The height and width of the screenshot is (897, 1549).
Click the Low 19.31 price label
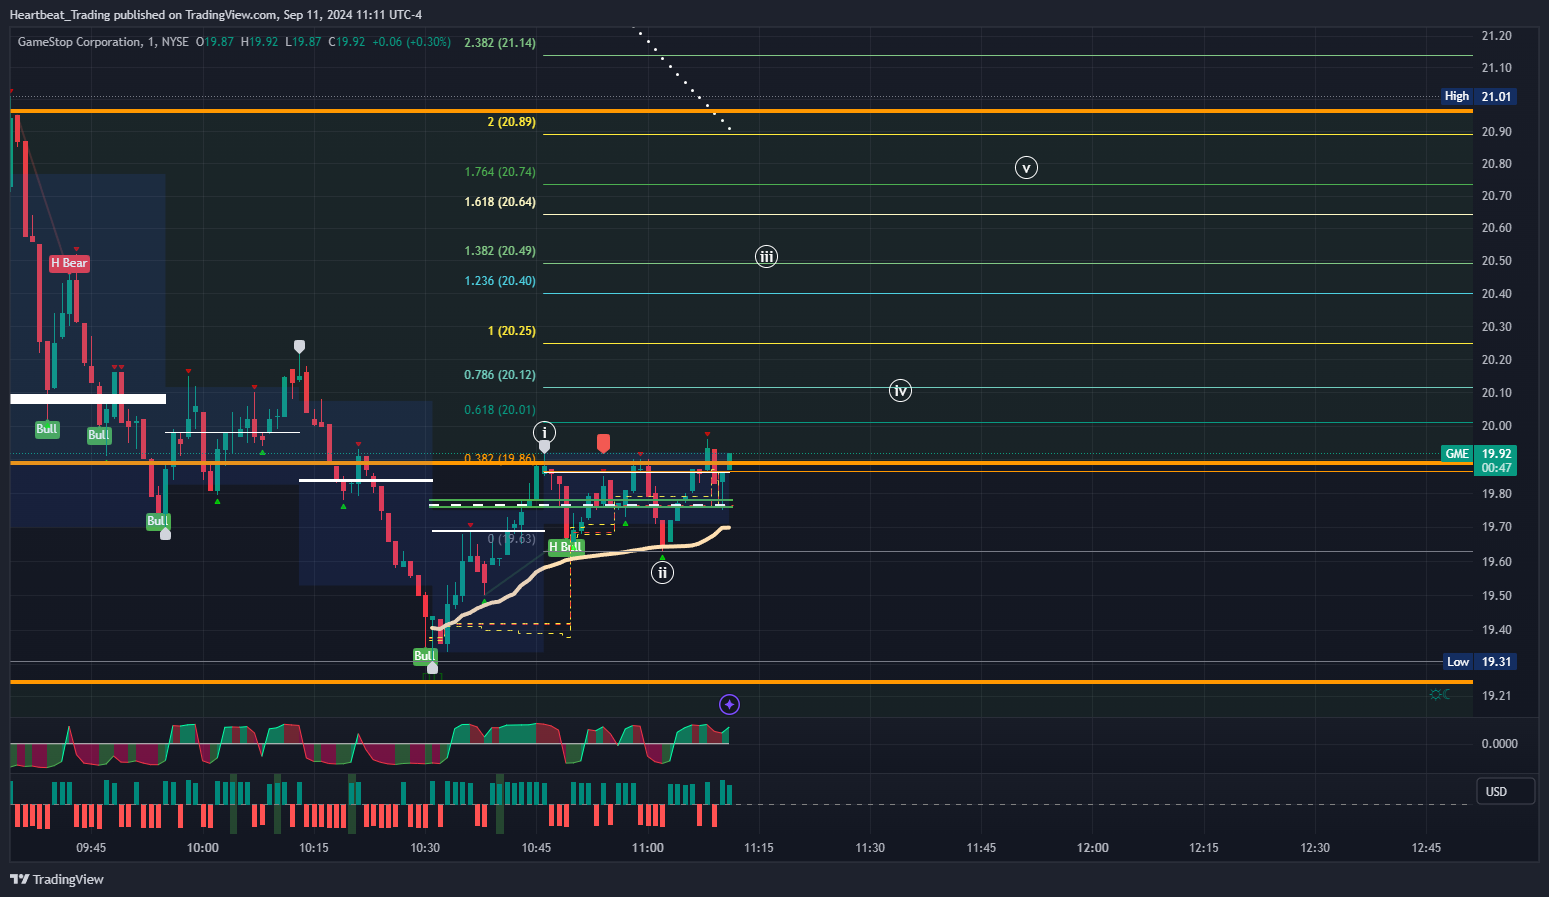pos(1480,662)
